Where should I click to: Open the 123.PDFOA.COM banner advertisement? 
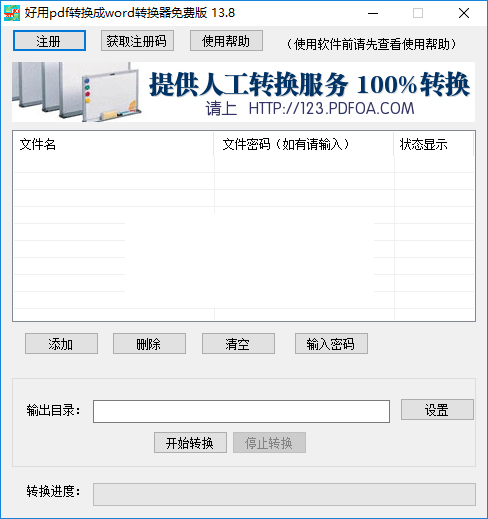[x=243, y=92]
